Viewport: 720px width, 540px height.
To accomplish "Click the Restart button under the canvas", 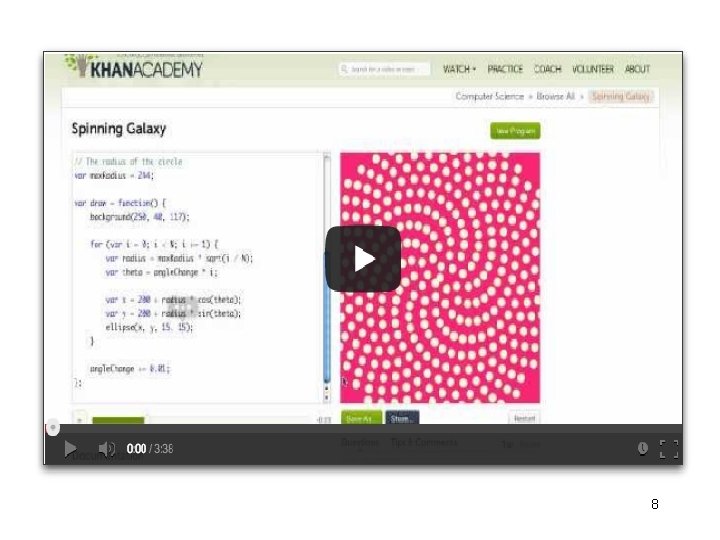I will [x=524, y=418].
